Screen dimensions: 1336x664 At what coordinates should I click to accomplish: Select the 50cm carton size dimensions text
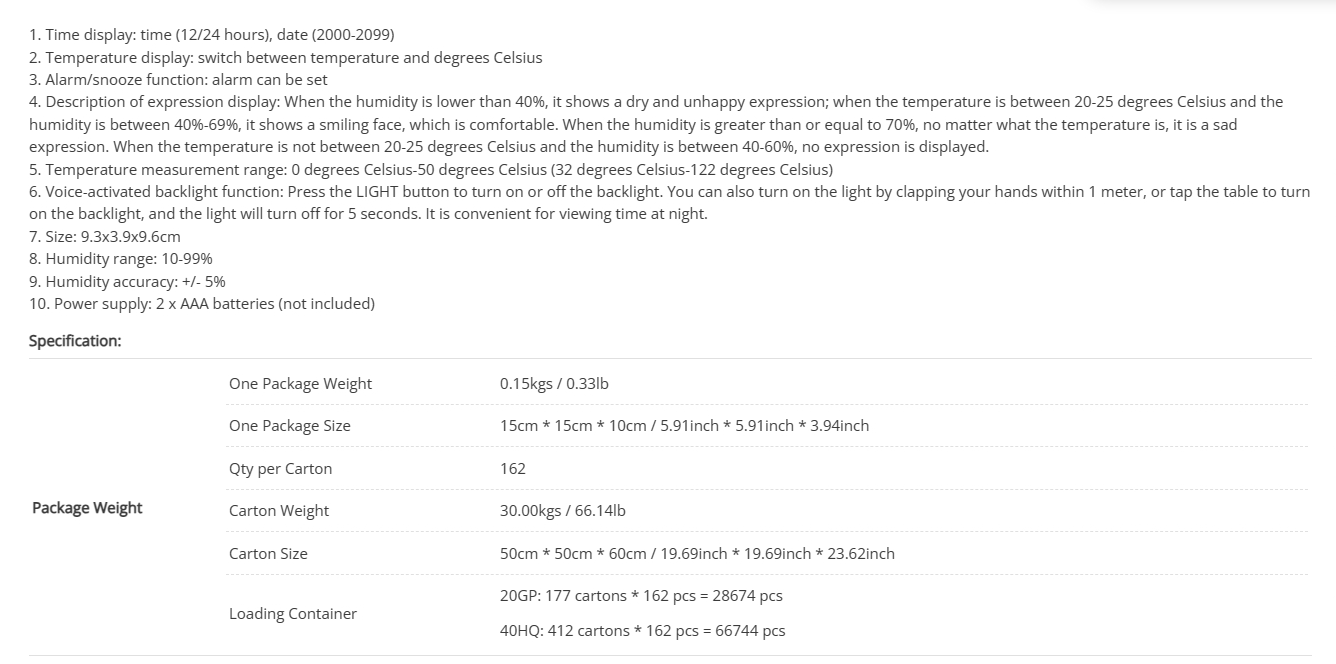click(x=698, y=554)
